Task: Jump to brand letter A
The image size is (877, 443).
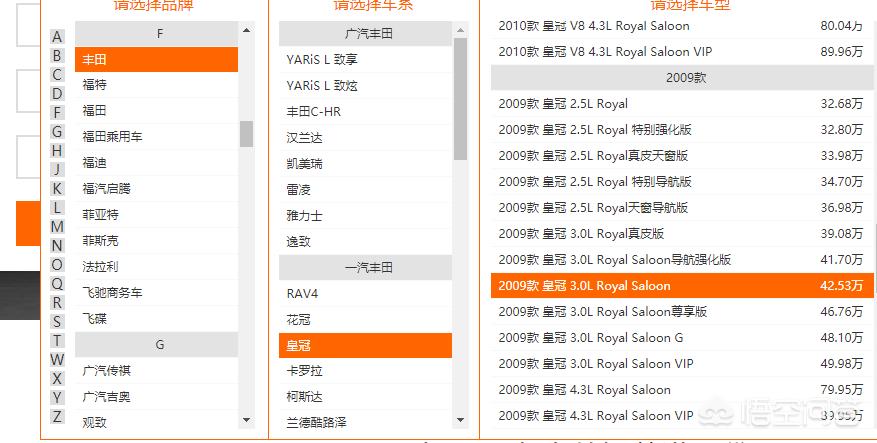Action: [x=57, y=37]
